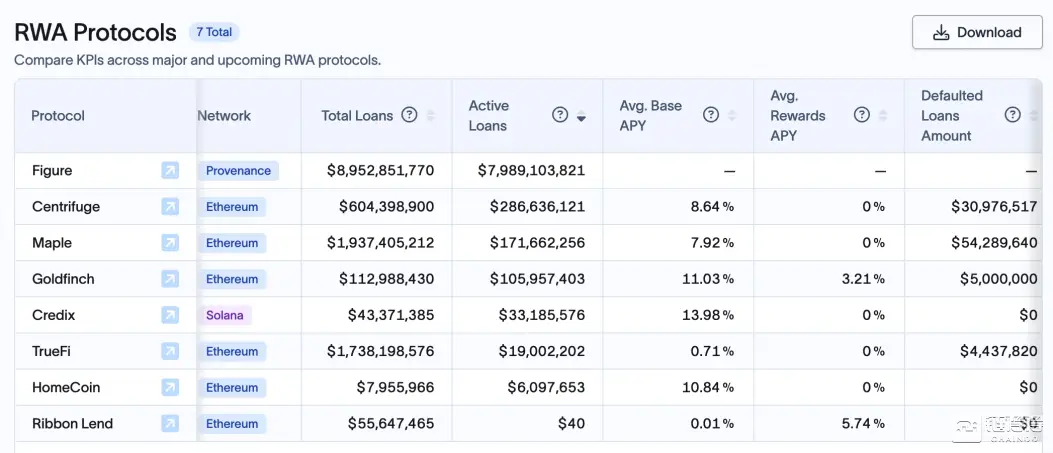Toggle Active Loans descending sort arrow

[581, 116]
